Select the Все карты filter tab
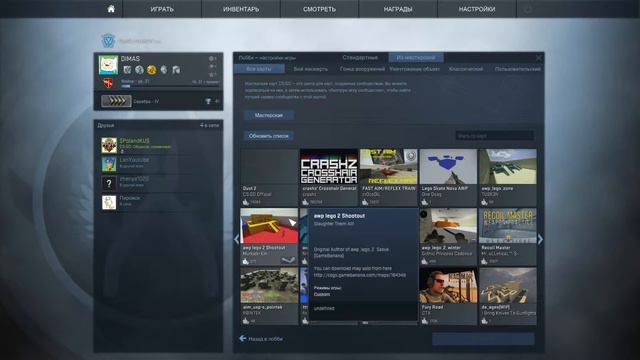 pos(259,69)
